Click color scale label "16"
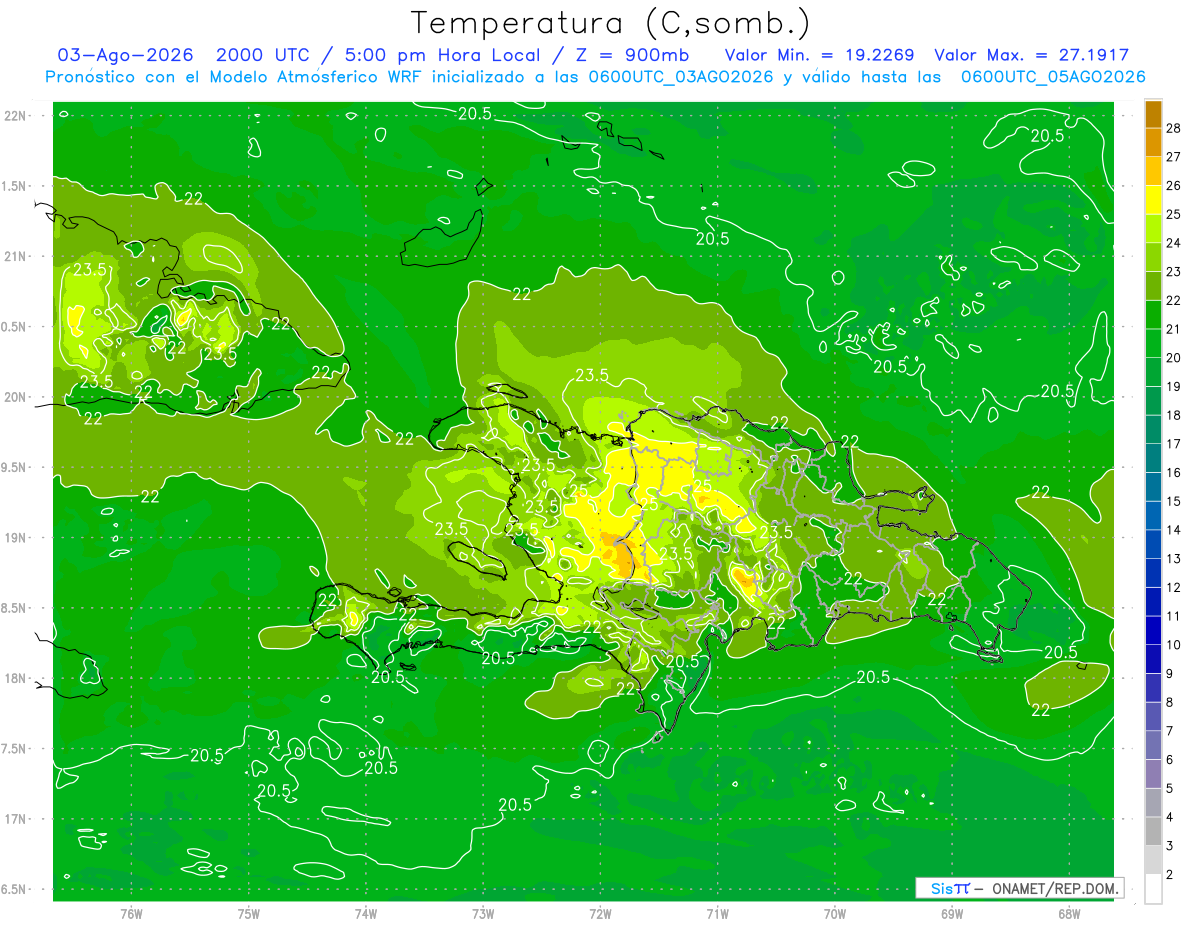 click(x=1174, y=473)
